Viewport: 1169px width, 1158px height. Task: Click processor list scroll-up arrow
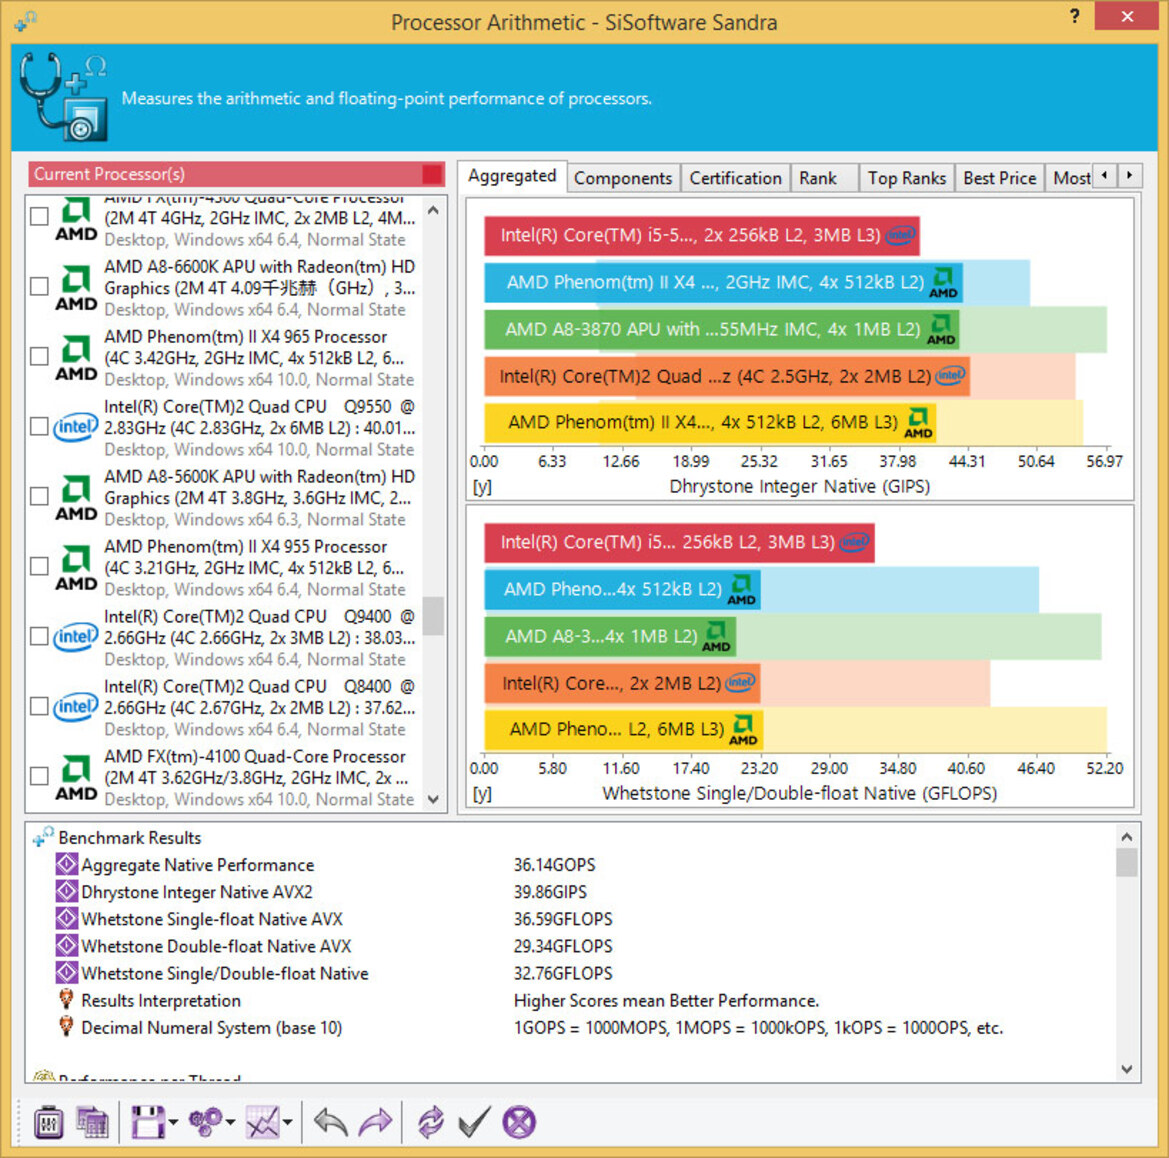pyautogui.click(x=433, y=211)
